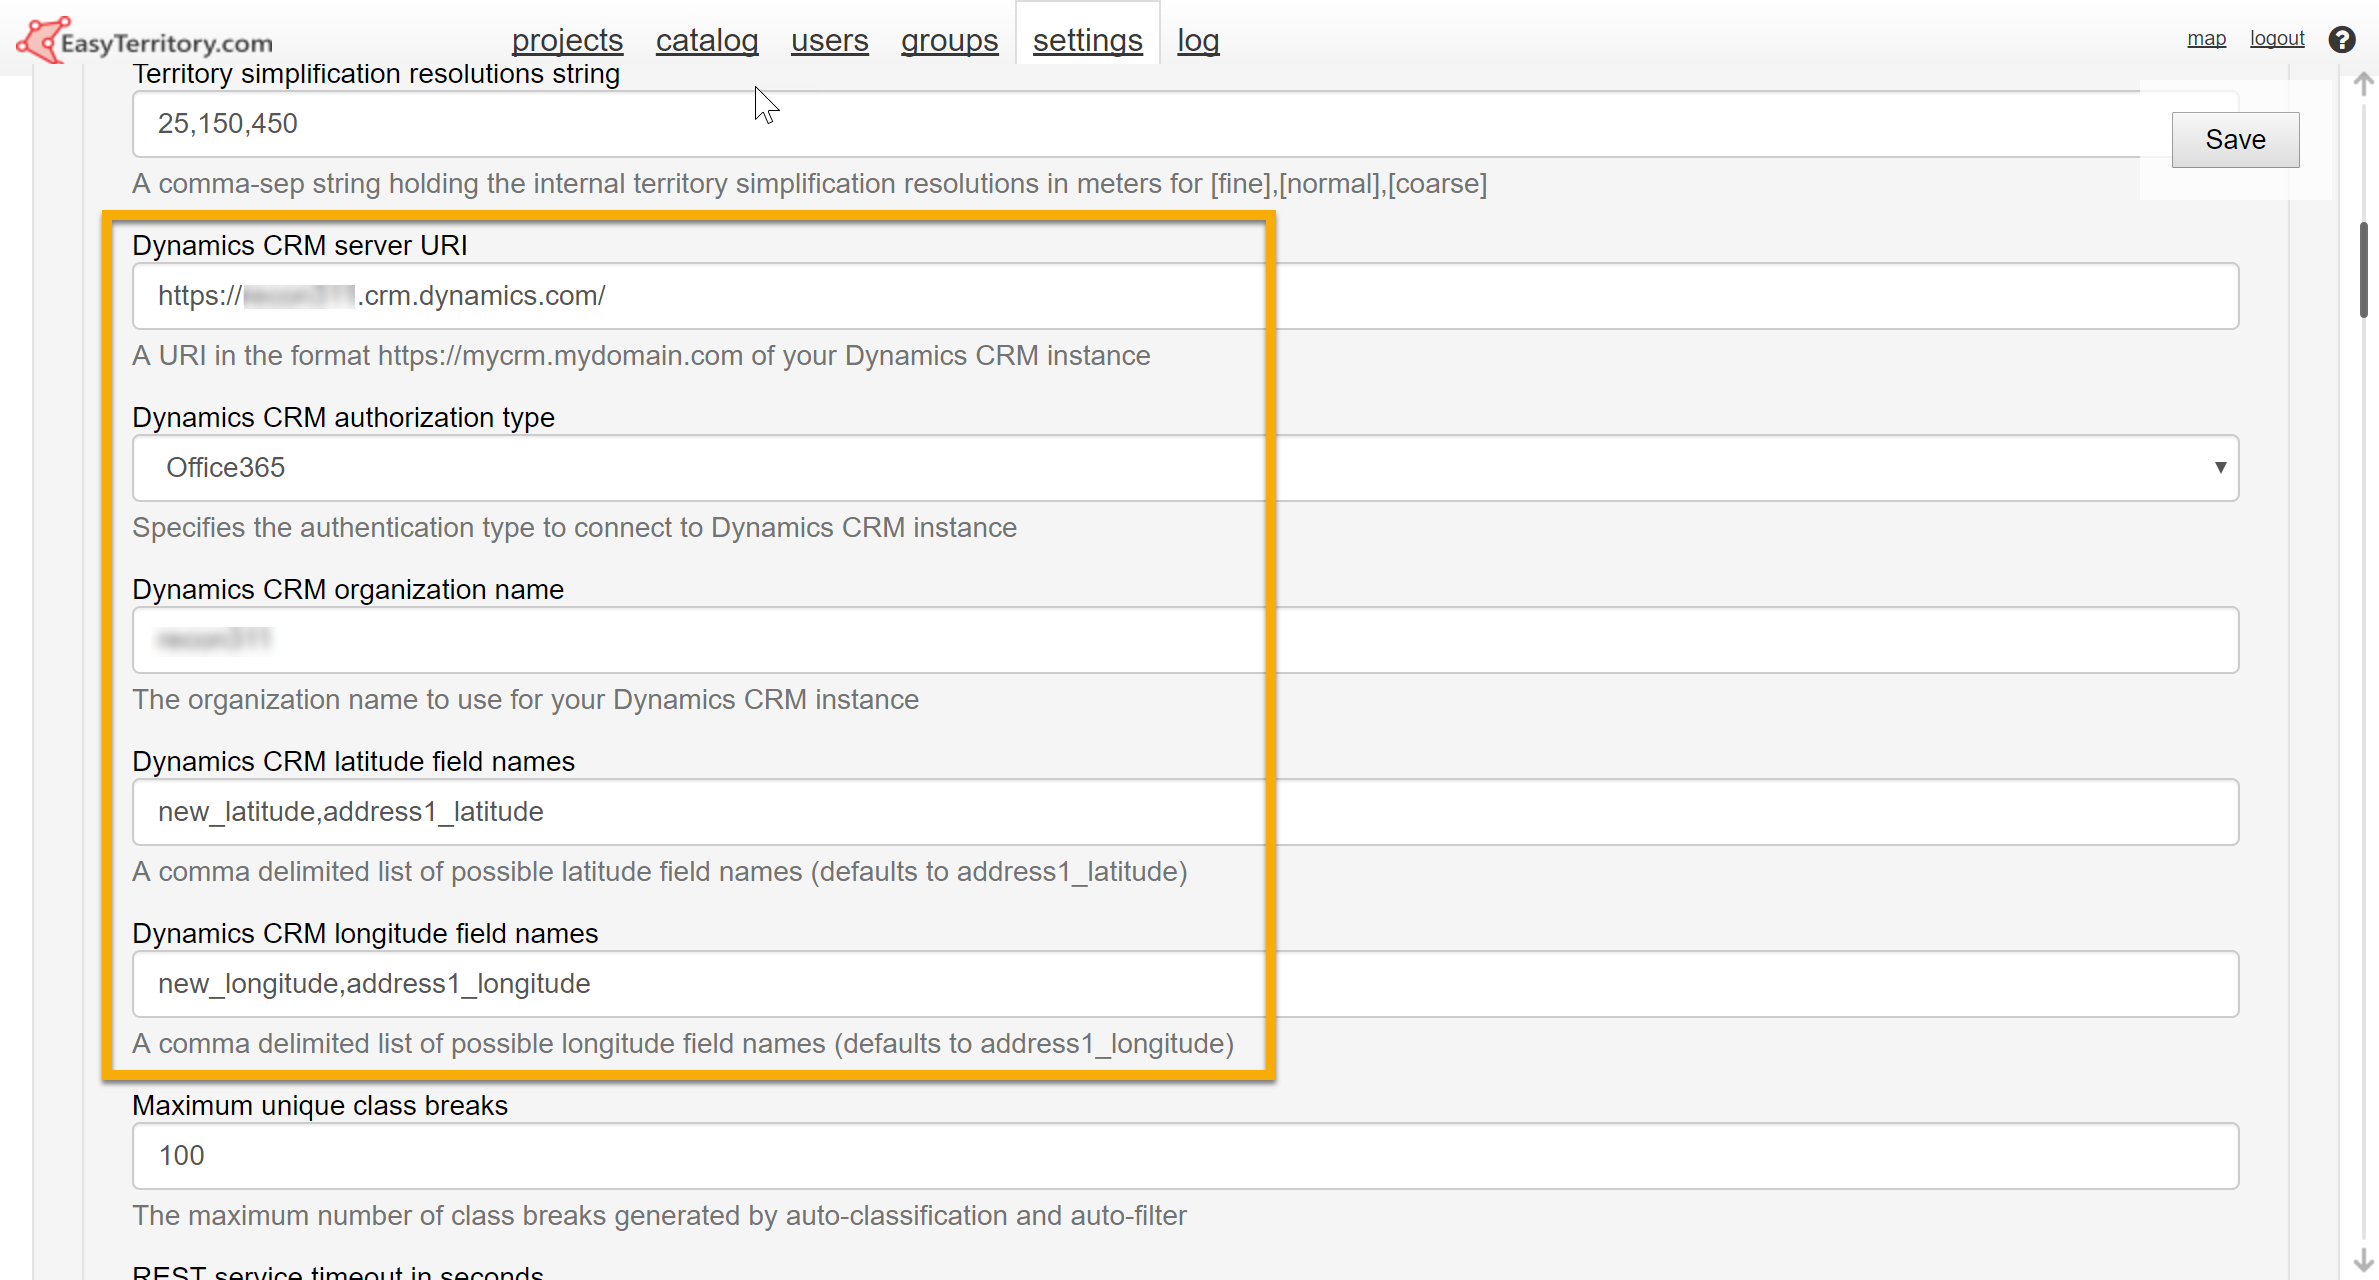View the log tab

(x=1198, y=40)
